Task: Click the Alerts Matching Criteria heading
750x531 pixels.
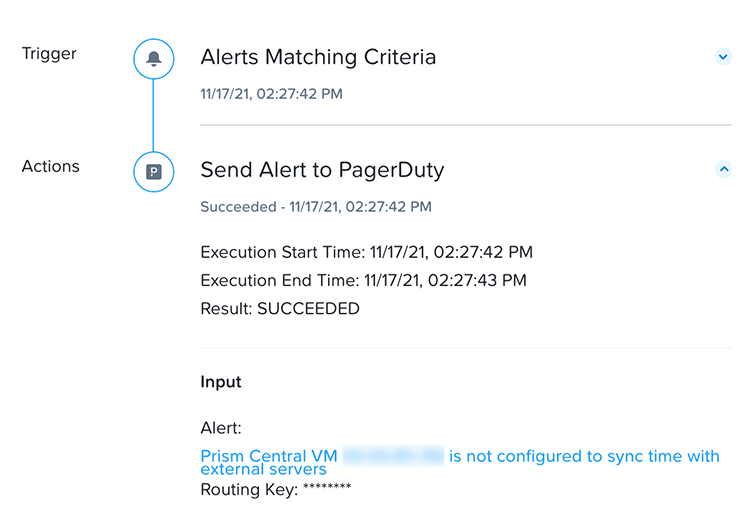Action: [318, 57]
